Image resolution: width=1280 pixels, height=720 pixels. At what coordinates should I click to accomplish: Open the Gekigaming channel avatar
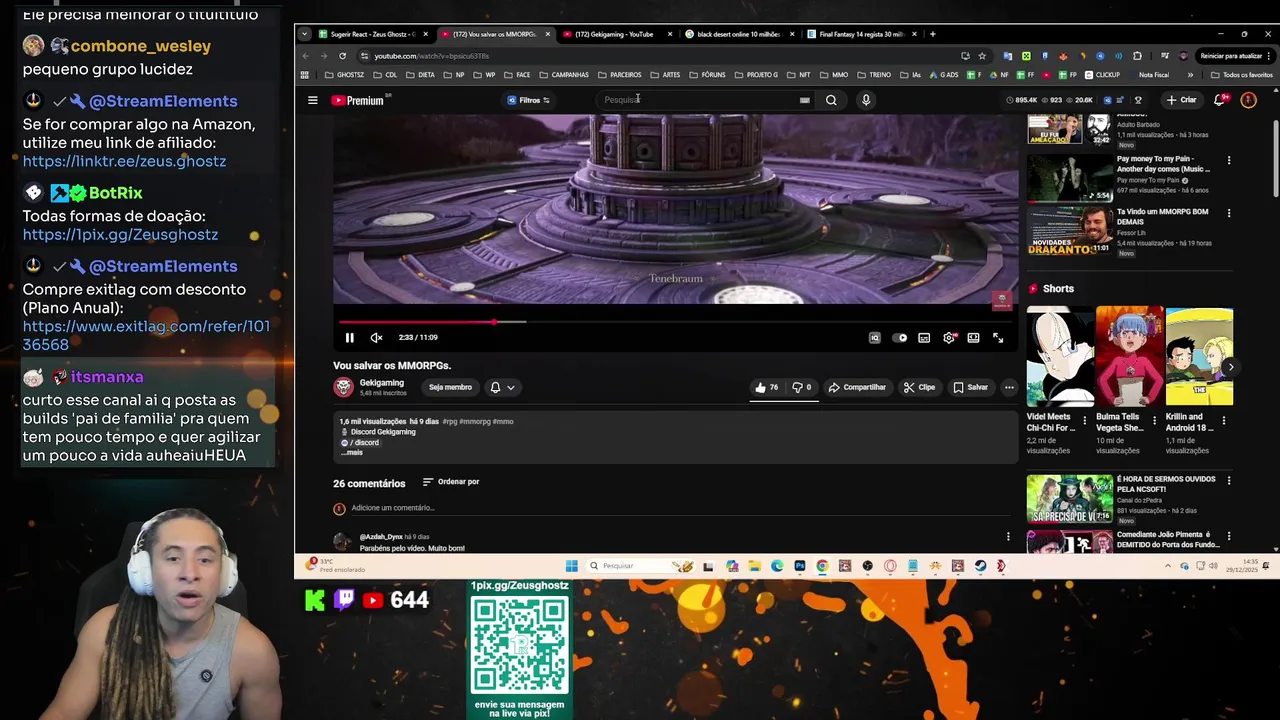(x=344, y=387)
